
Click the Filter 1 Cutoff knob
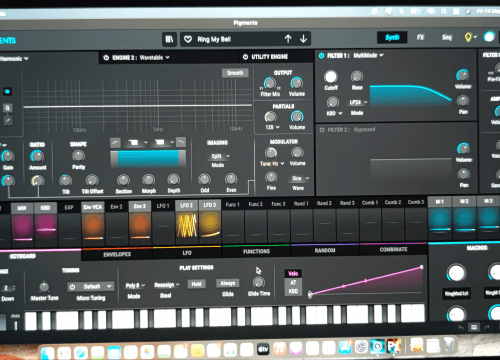(x=331, y=77)
